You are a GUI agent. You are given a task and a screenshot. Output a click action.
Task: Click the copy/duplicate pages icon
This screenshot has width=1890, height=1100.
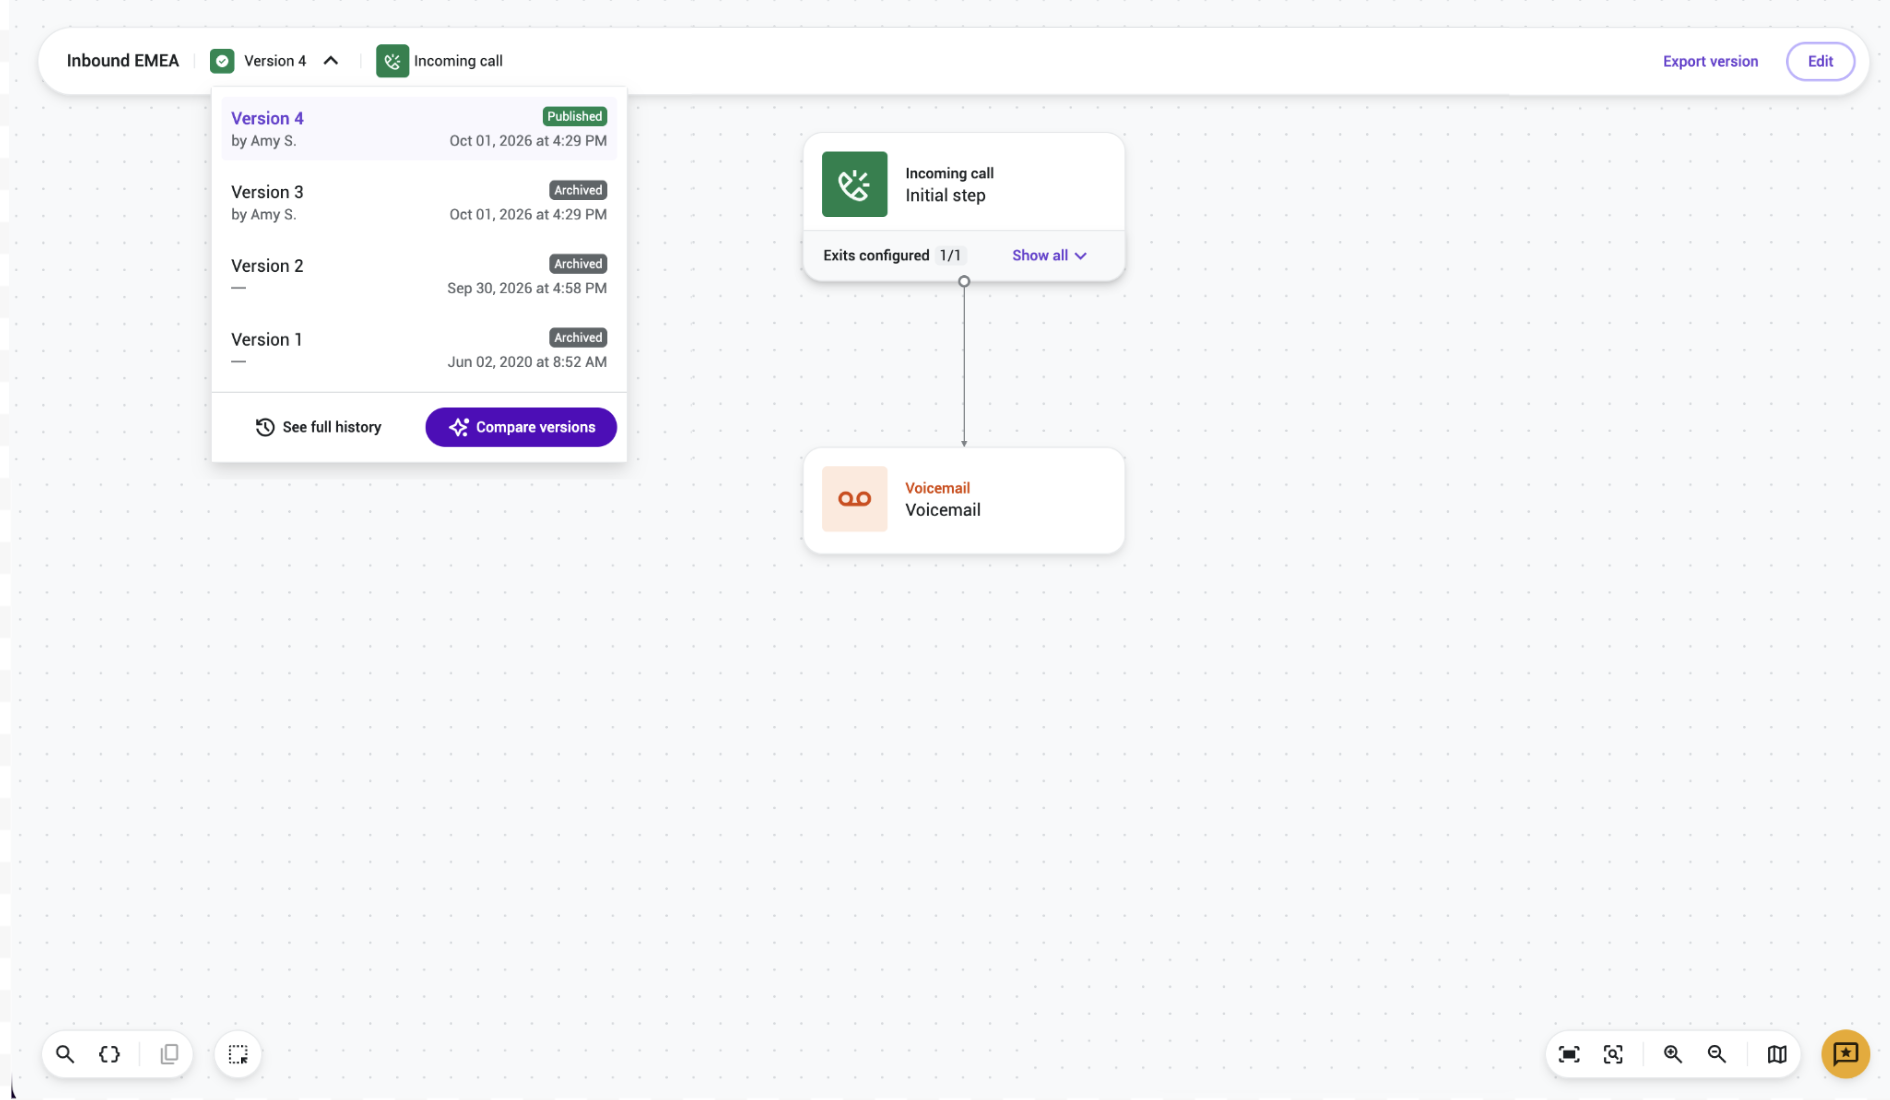tap(169, 1054)
